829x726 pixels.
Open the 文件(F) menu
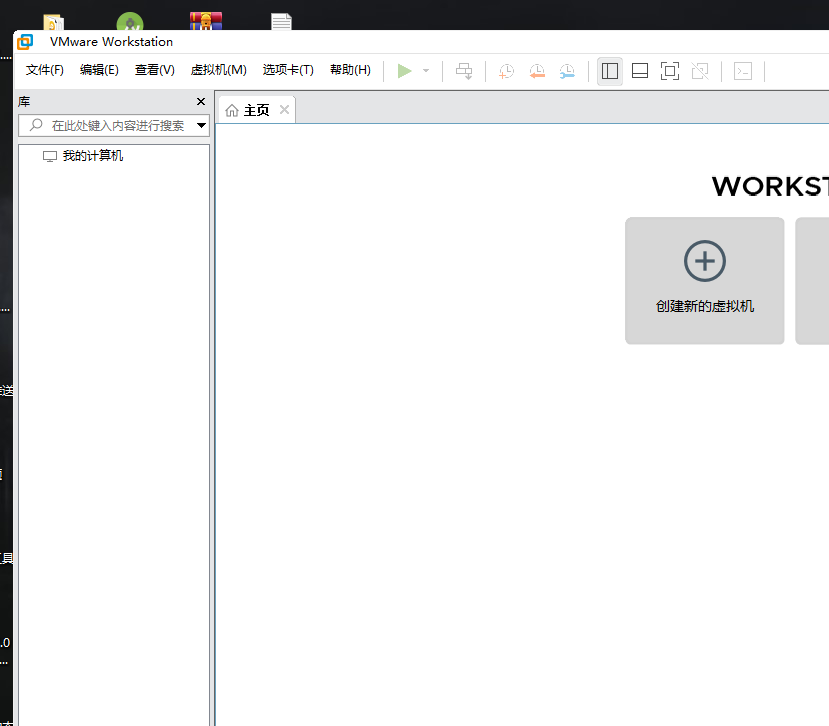pos(44,70)
